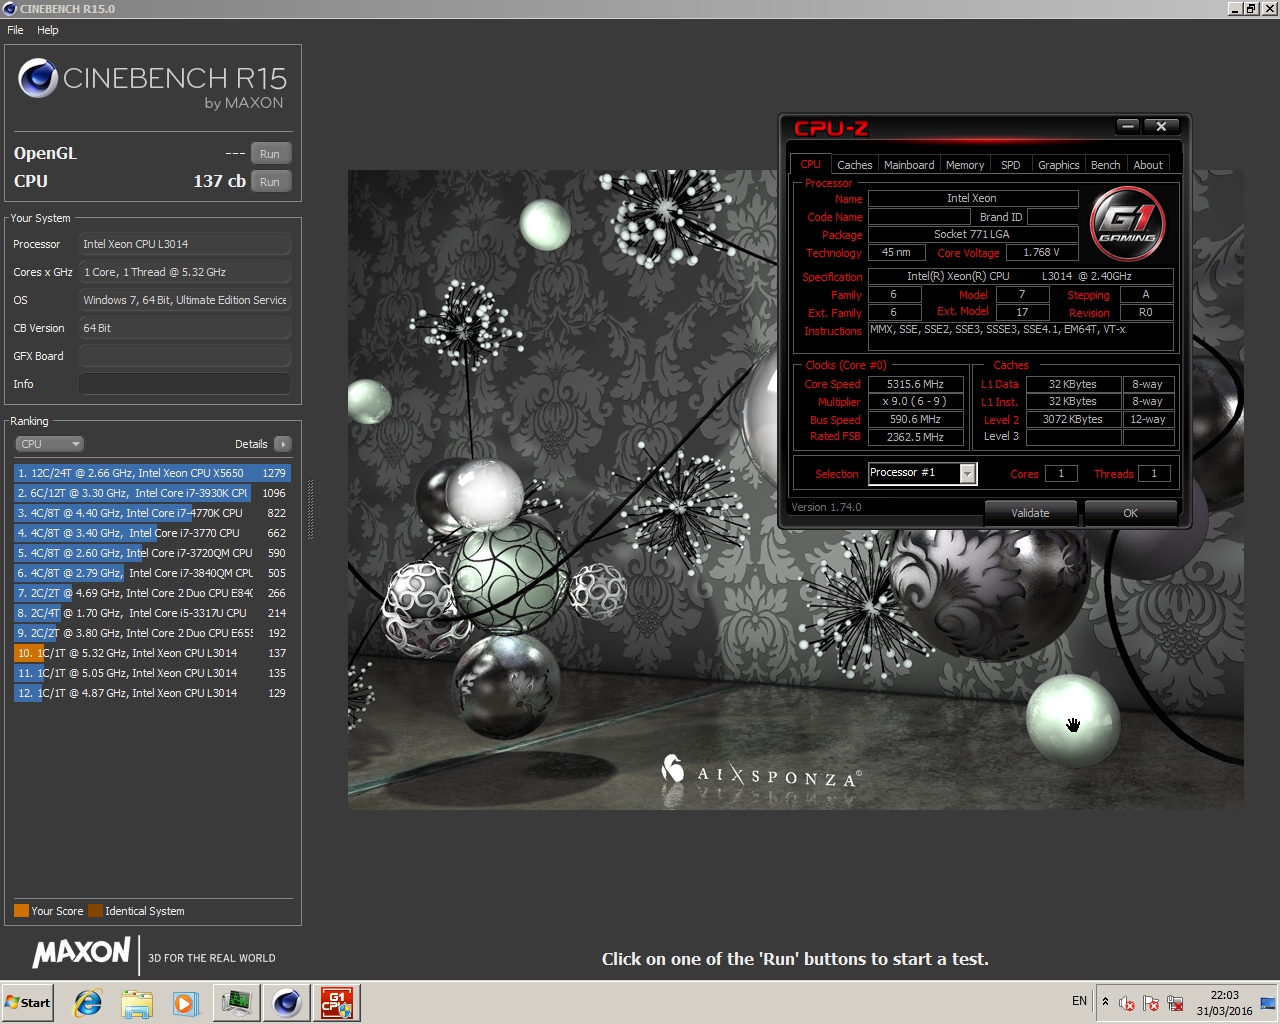Open the EN language indicator
The image size is (1280, 1024).
(x=1079, y=1001)
